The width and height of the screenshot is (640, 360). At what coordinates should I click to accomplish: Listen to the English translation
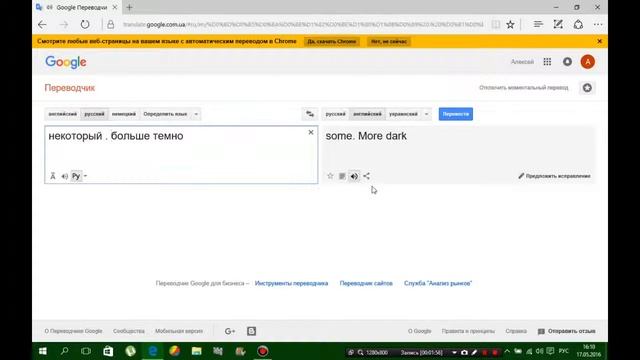[354, 176]
